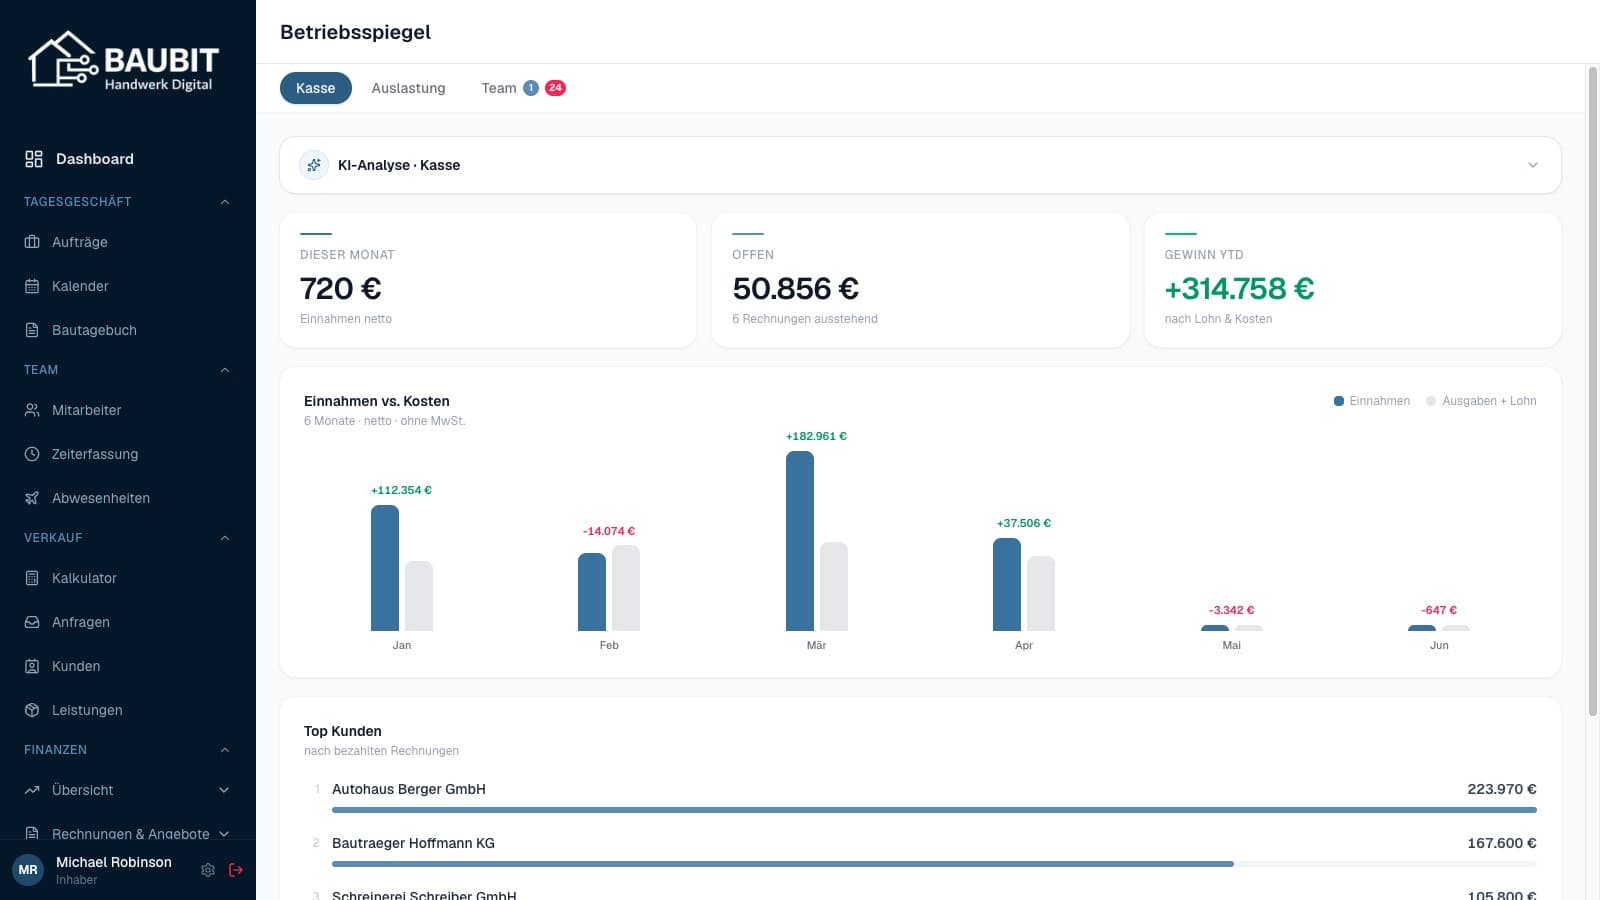Toggle the Einnahmen legend series

pos(1372,401)
